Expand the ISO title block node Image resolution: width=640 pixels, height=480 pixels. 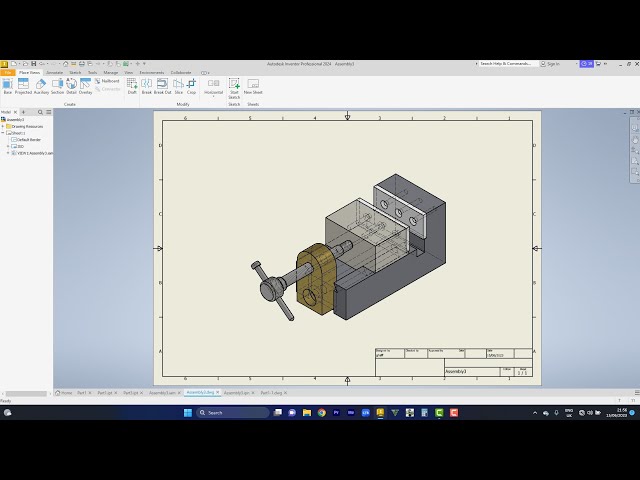point(8,146)
